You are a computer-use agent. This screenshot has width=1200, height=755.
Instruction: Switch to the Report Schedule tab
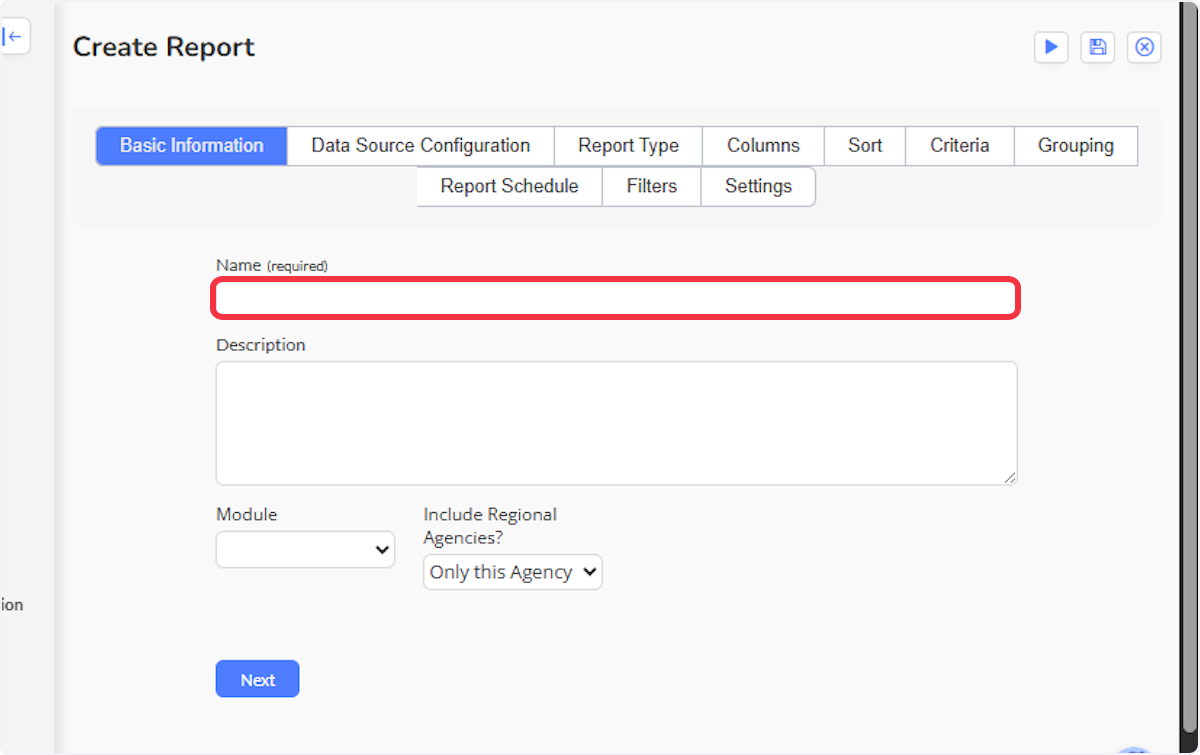510,187
